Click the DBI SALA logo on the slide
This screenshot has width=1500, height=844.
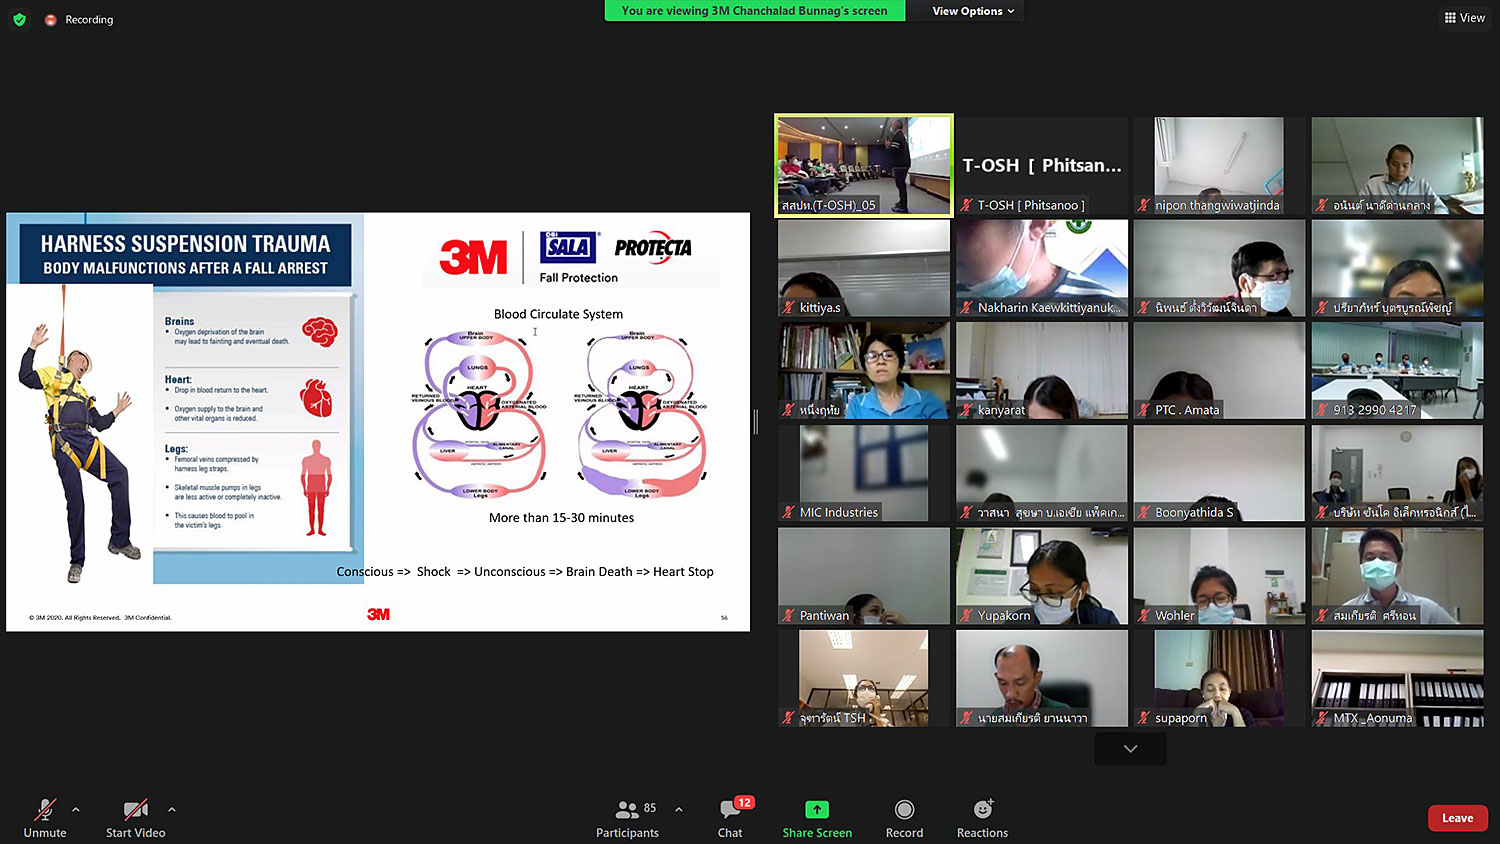click(x=568, y=247)
